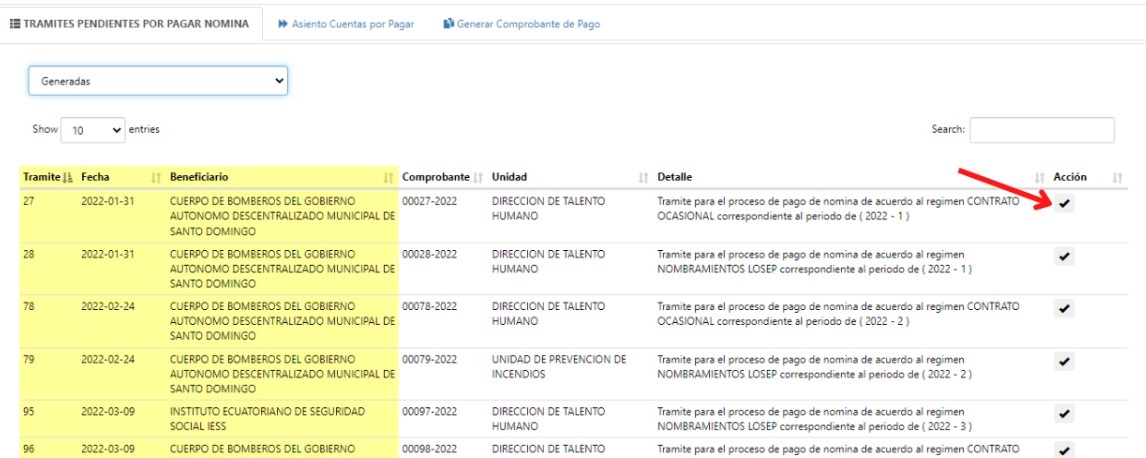Viewport: 1146px width, 458px height.
Task: Sort by Unidad column arrows
Action: (x=644, y=178)
